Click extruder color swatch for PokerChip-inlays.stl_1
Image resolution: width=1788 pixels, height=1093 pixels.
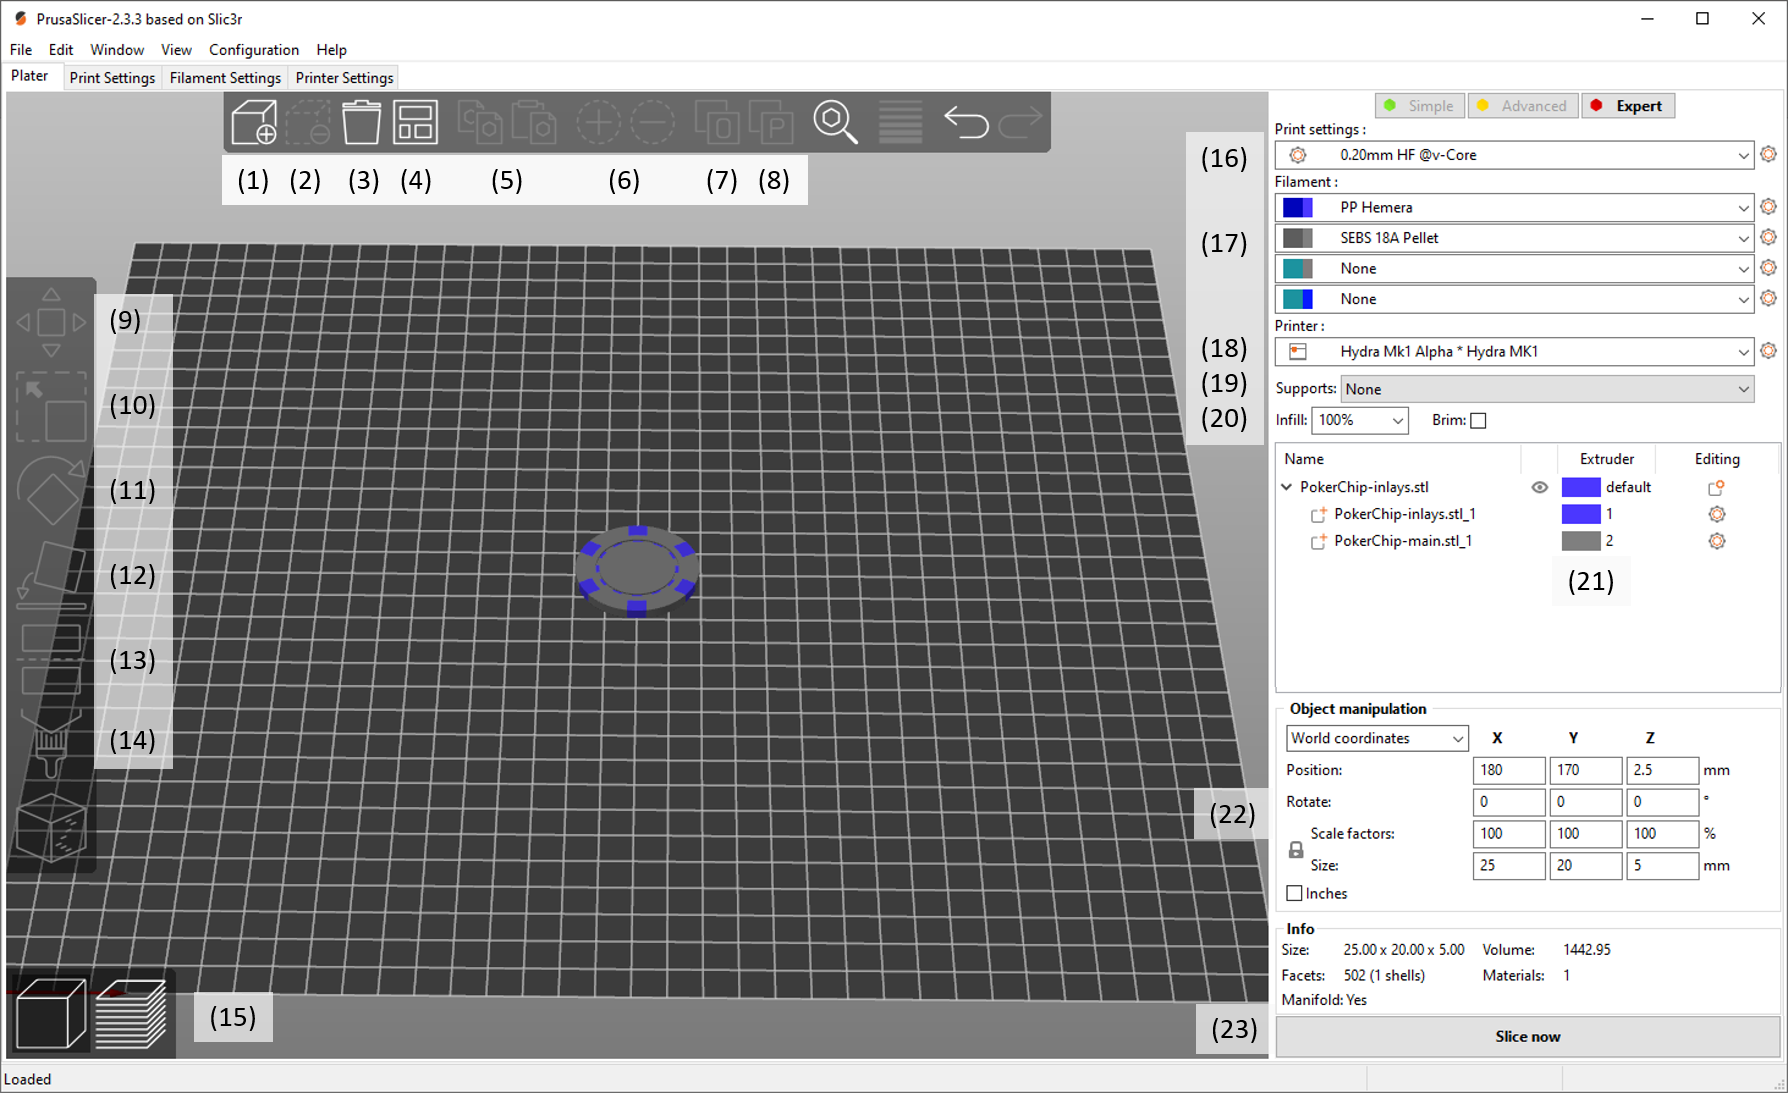tap(1581, 514)
